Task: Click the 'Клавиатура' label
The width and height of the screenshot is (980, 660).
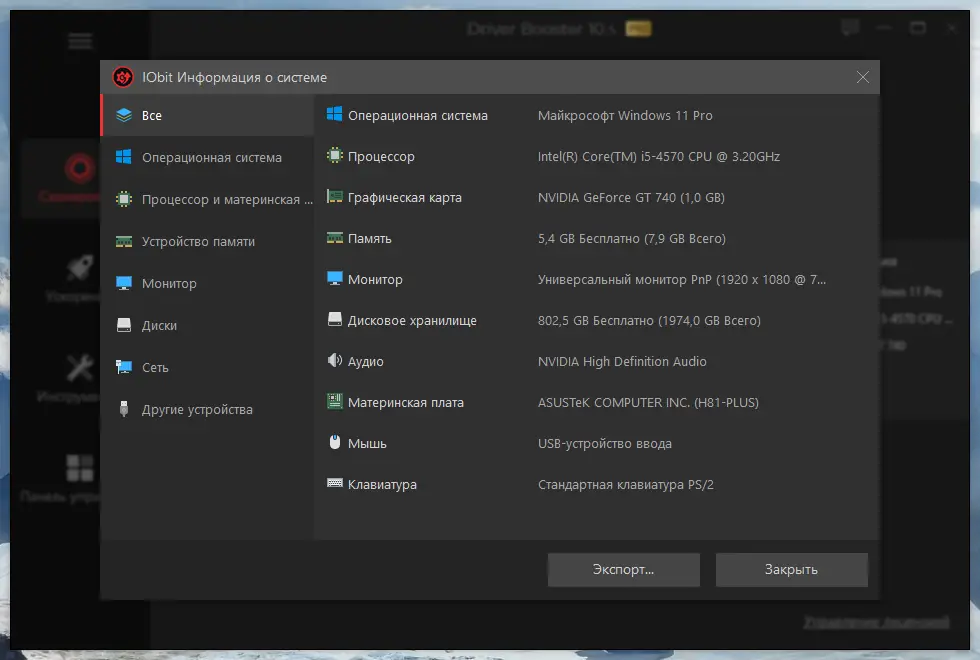Action: coord(382,484)
